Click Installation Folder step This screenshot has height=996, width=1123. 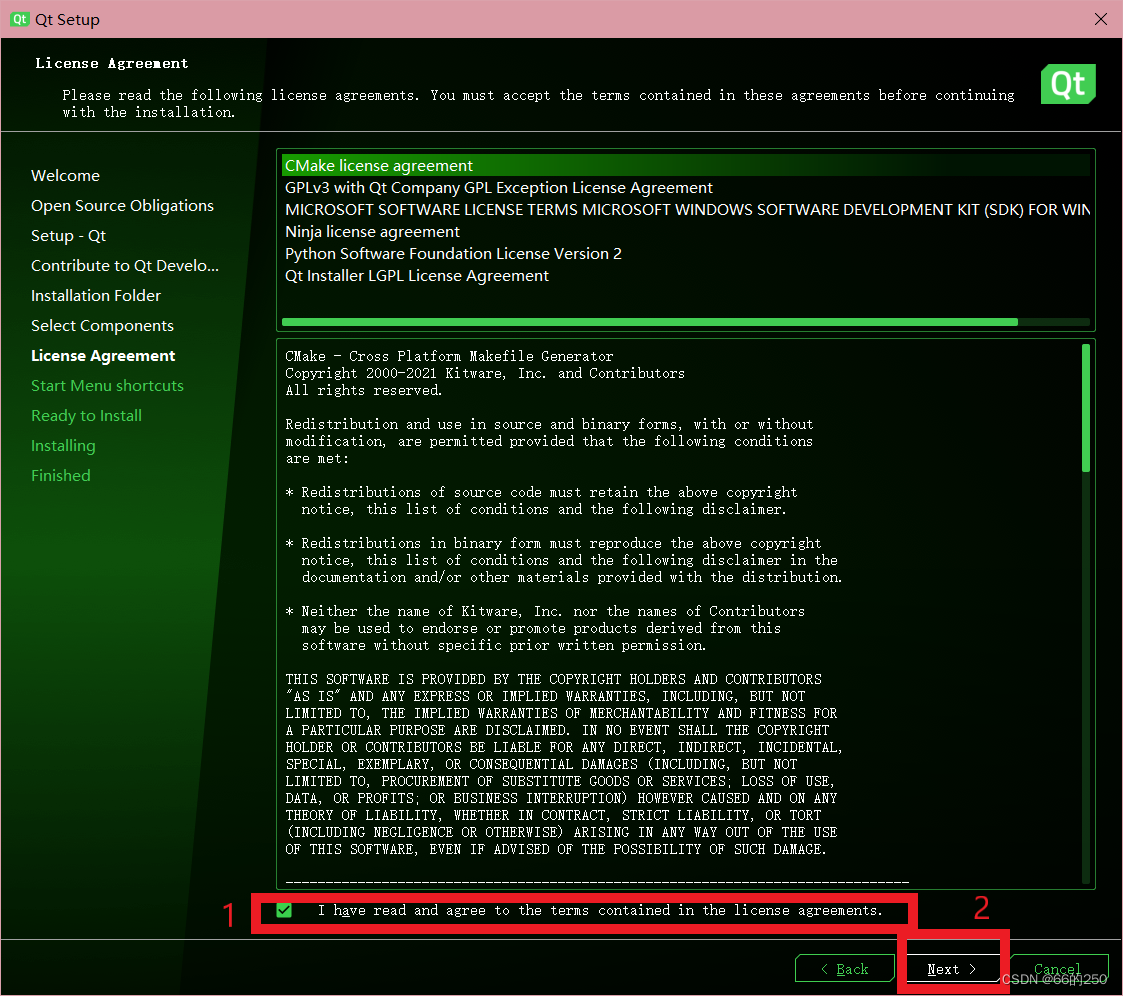coord(96,296)
